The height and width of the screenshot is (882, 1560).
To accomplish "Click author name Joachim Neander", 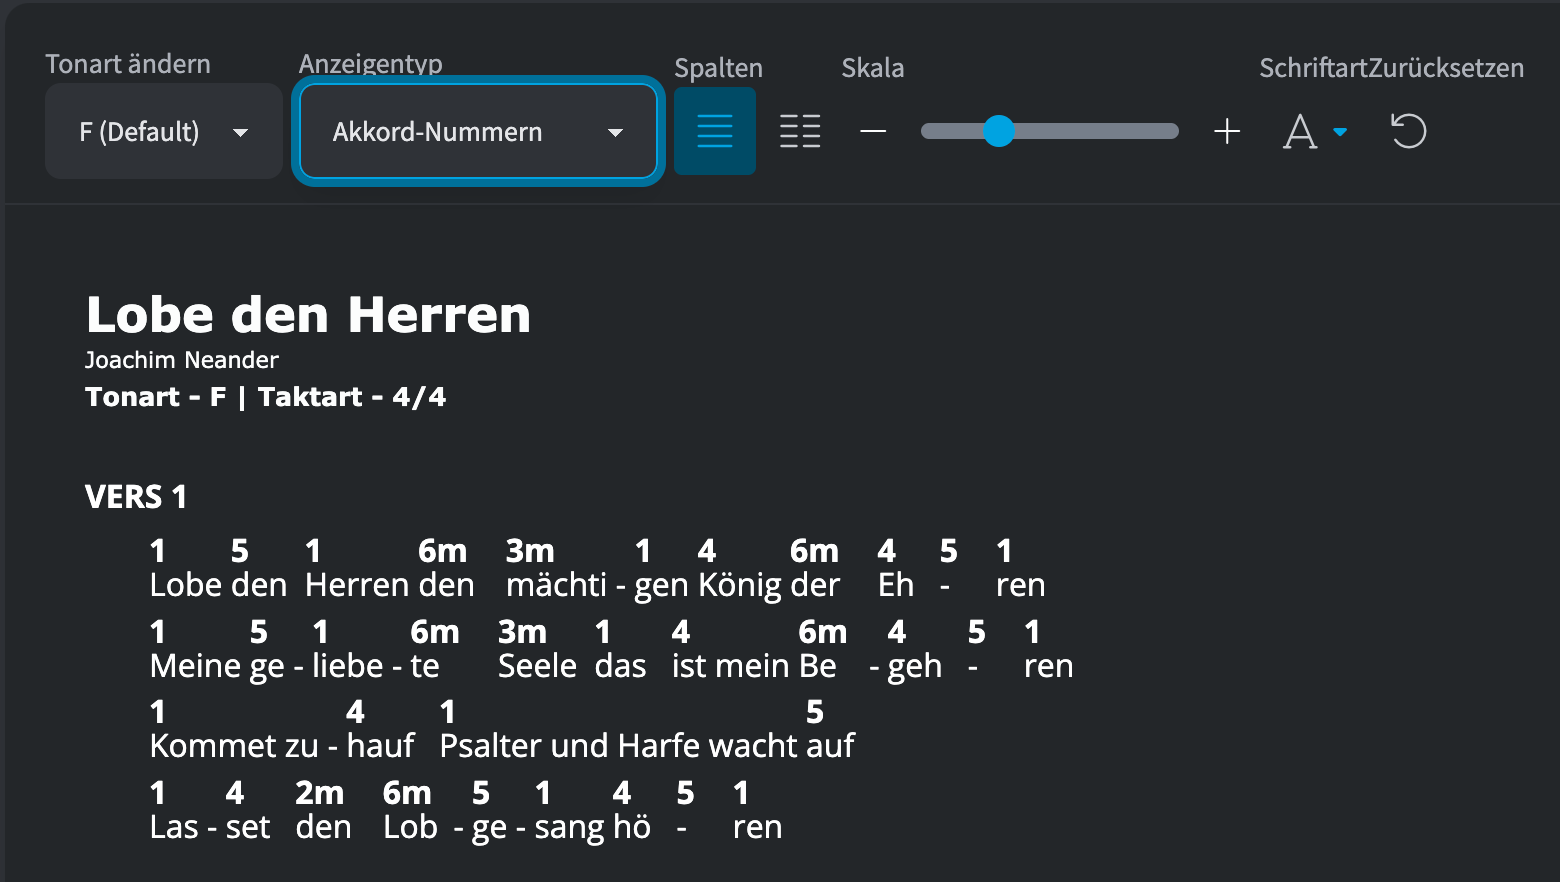I will coord(182,360).
